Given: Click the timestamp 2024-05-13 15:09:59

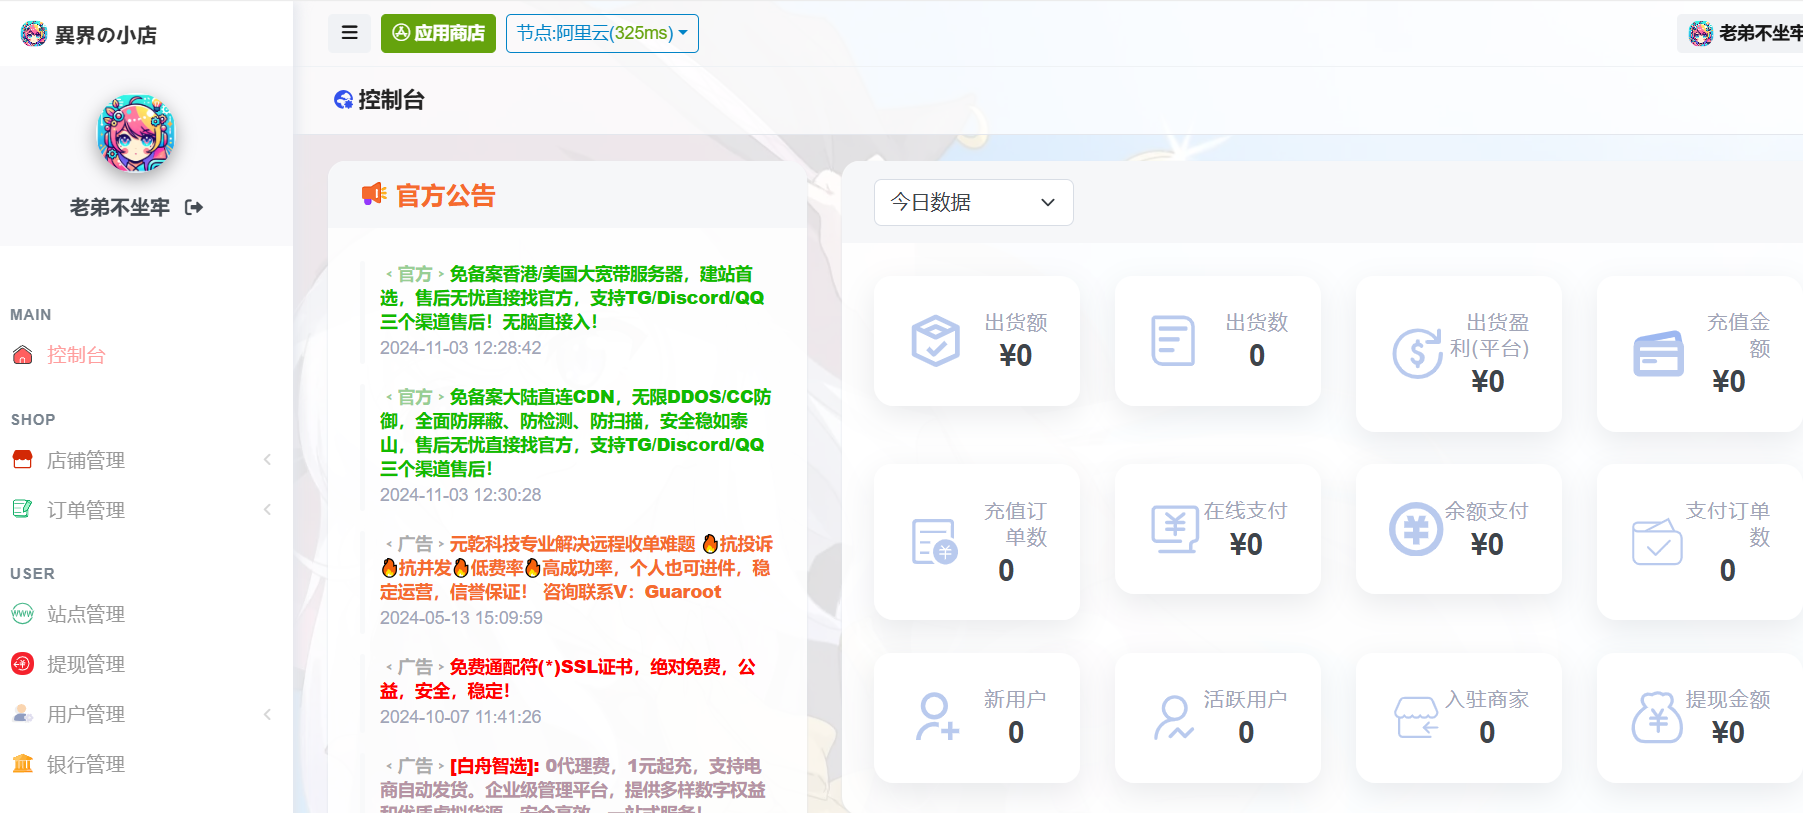Looking at the screenshot, I should 461,618.
